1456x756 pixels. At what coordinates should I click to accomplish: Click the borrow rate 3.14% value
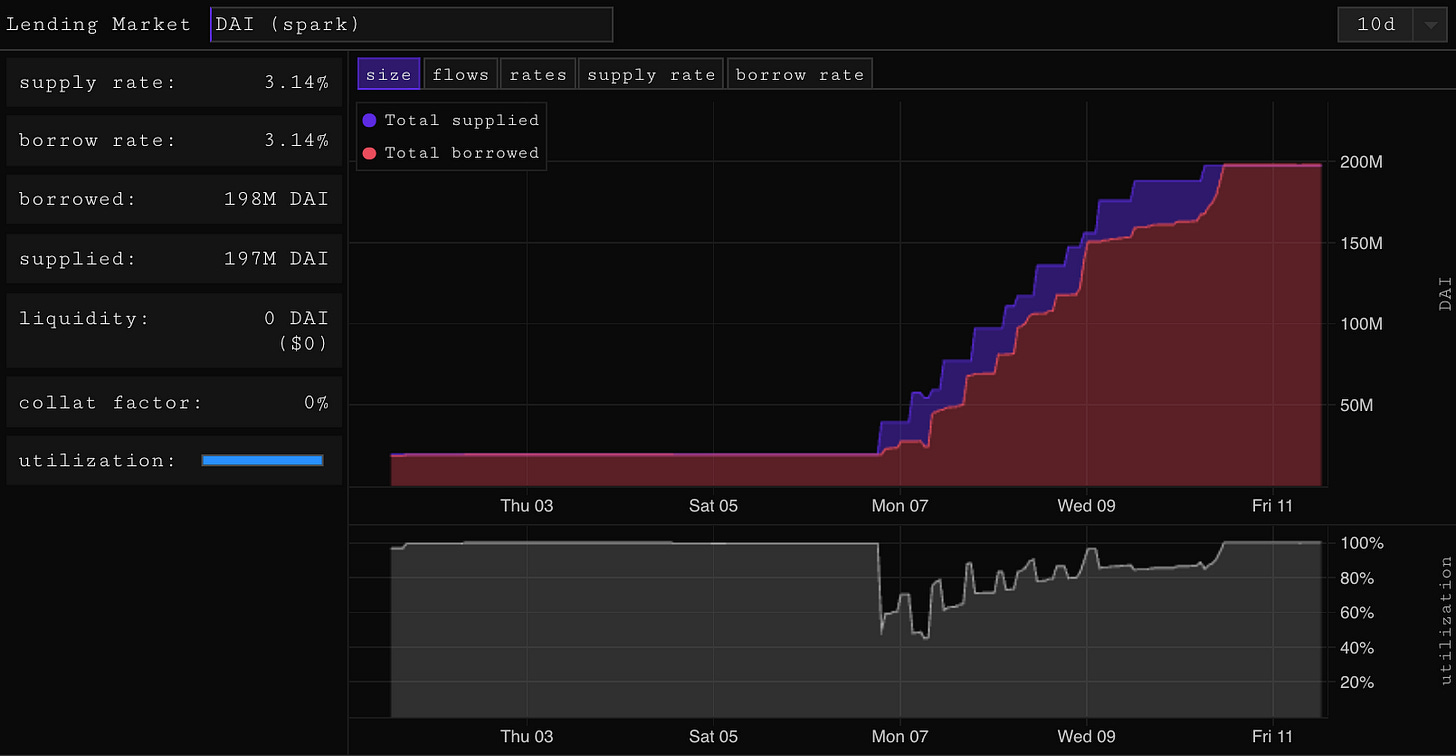[x=297, y=140]
